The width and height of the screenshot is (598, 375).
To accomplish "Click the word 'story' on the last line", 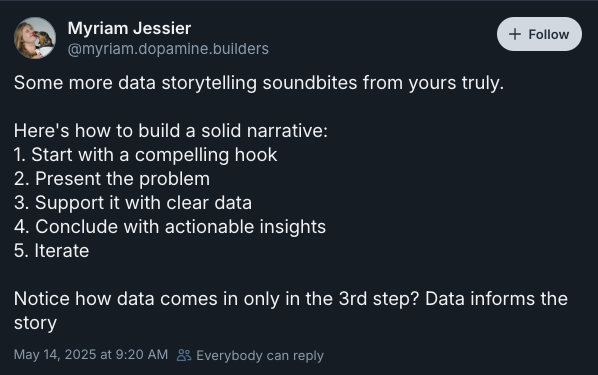I will point(35,323).
